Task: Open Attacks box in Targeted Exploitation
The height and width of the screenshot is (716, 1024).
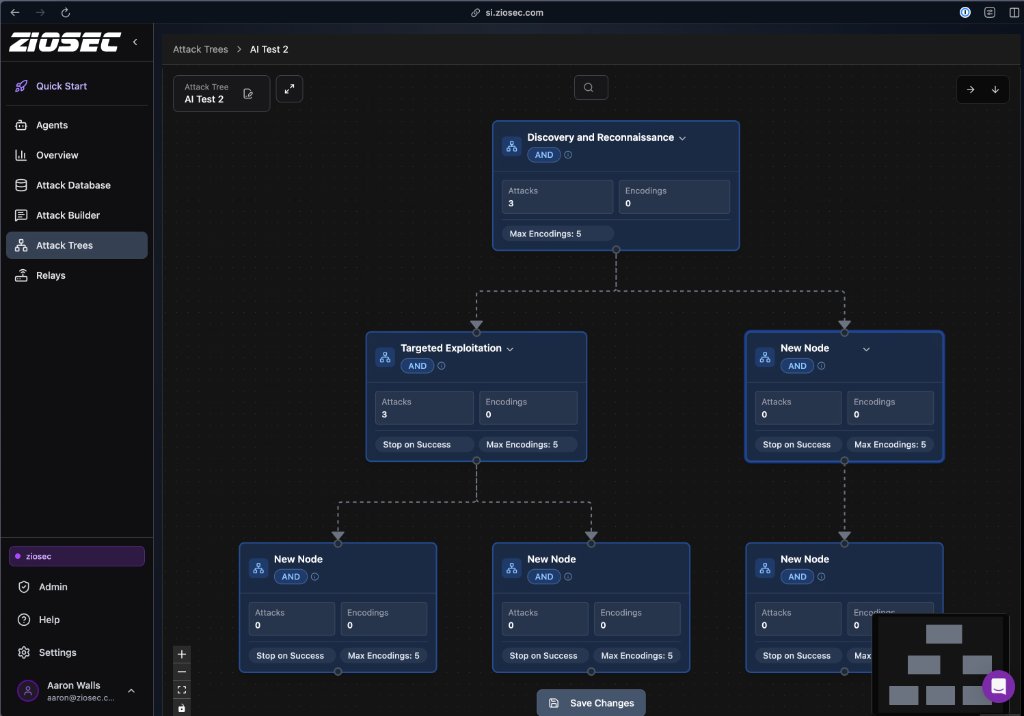Action: (424, 408)
